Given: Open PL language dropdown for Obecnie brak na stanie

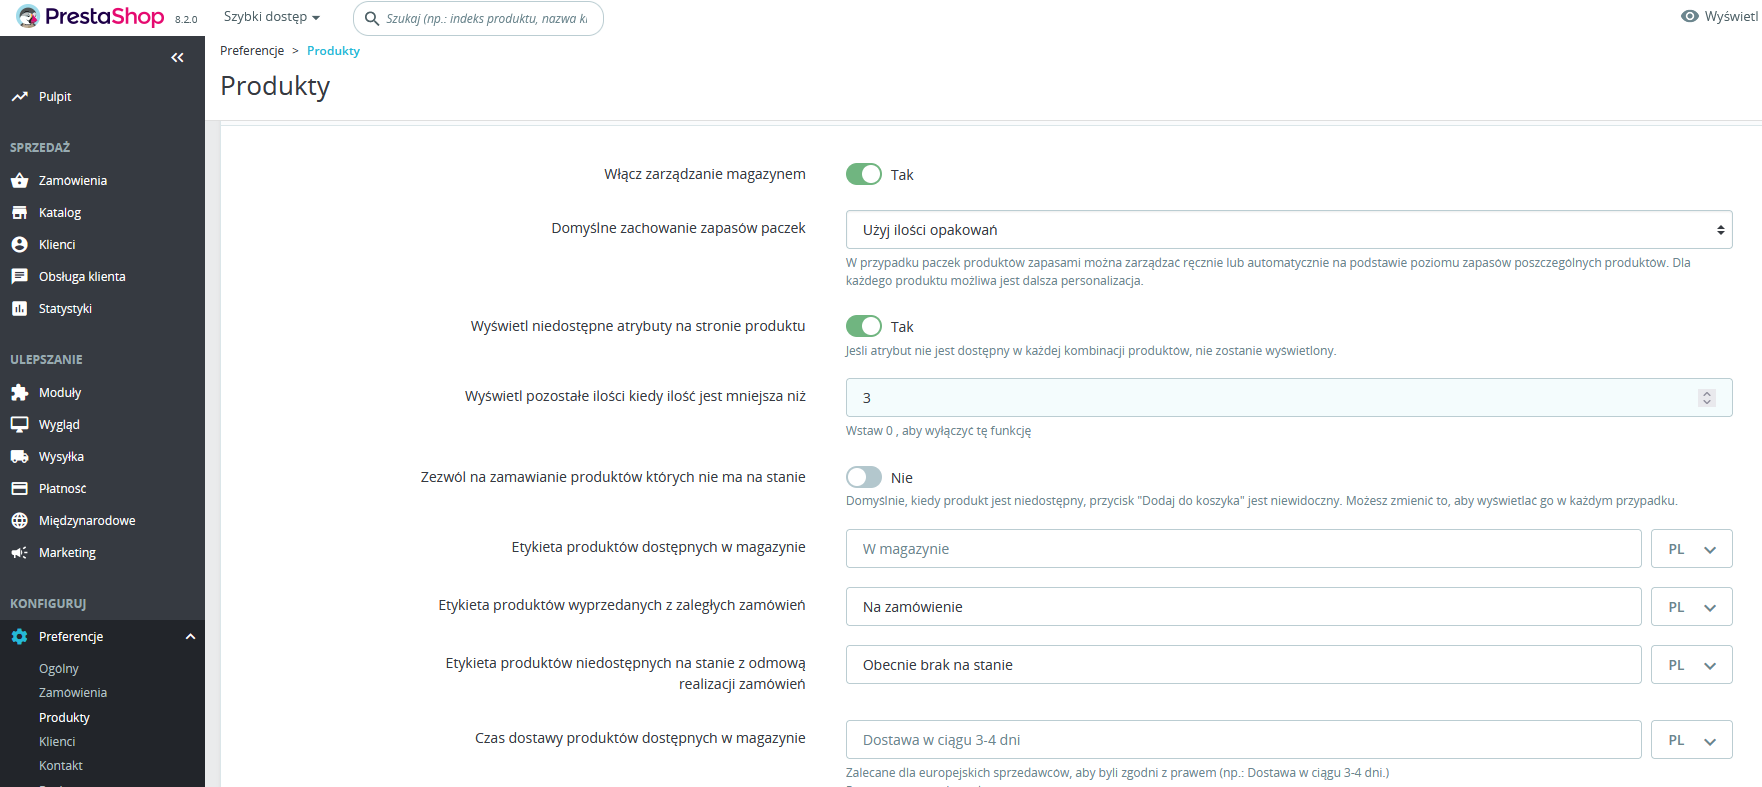Looking at the screenshot, I should pos(1692,665).
